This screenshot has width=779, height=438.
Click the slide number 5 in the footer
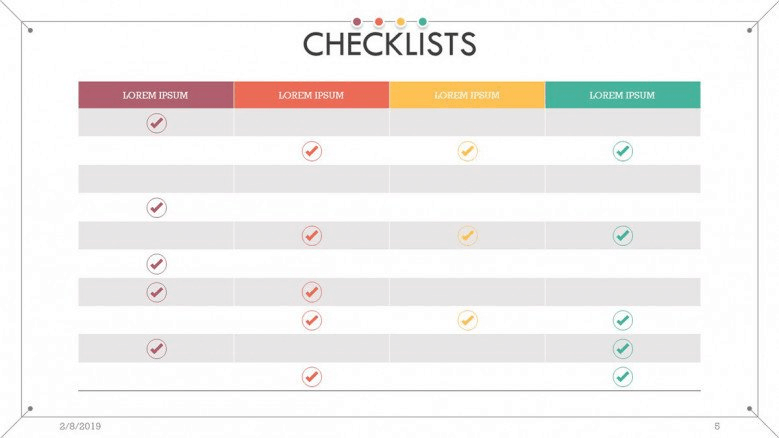pos(717,426)
